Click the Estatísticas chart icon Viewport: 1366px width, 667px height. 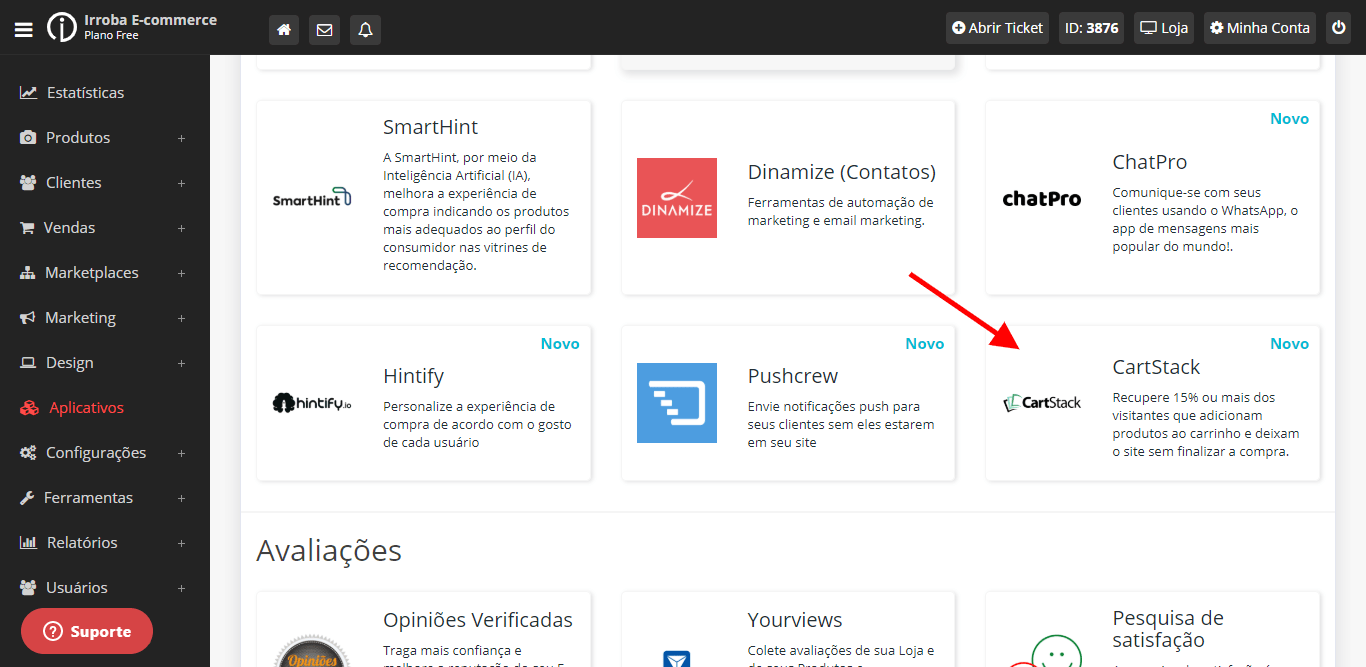tap(28, 93)
